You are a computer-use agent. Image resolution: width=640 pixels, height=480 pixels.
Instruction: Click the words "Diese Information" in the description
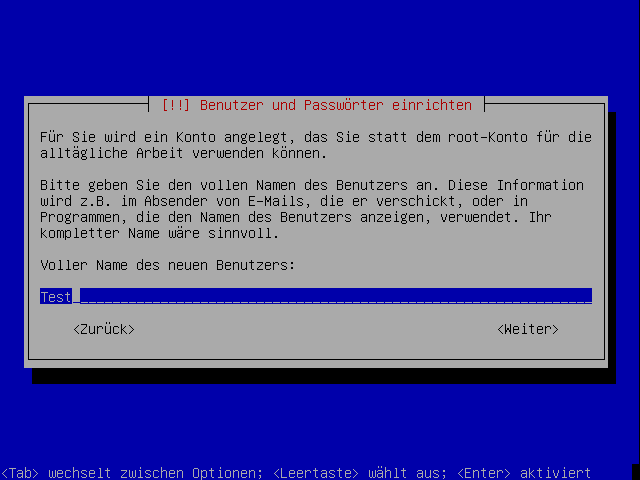[516, 185]
